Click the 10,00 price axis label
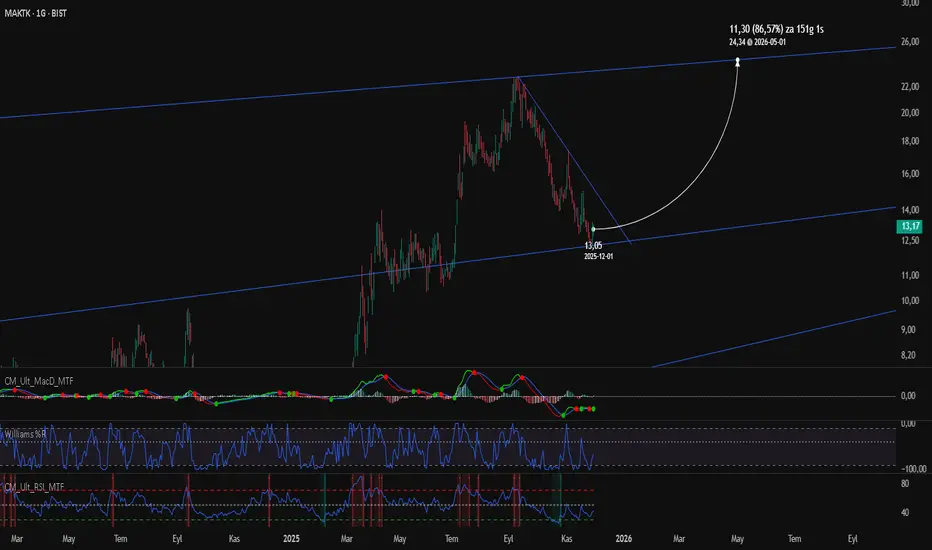932x550 pixels. 910,301
